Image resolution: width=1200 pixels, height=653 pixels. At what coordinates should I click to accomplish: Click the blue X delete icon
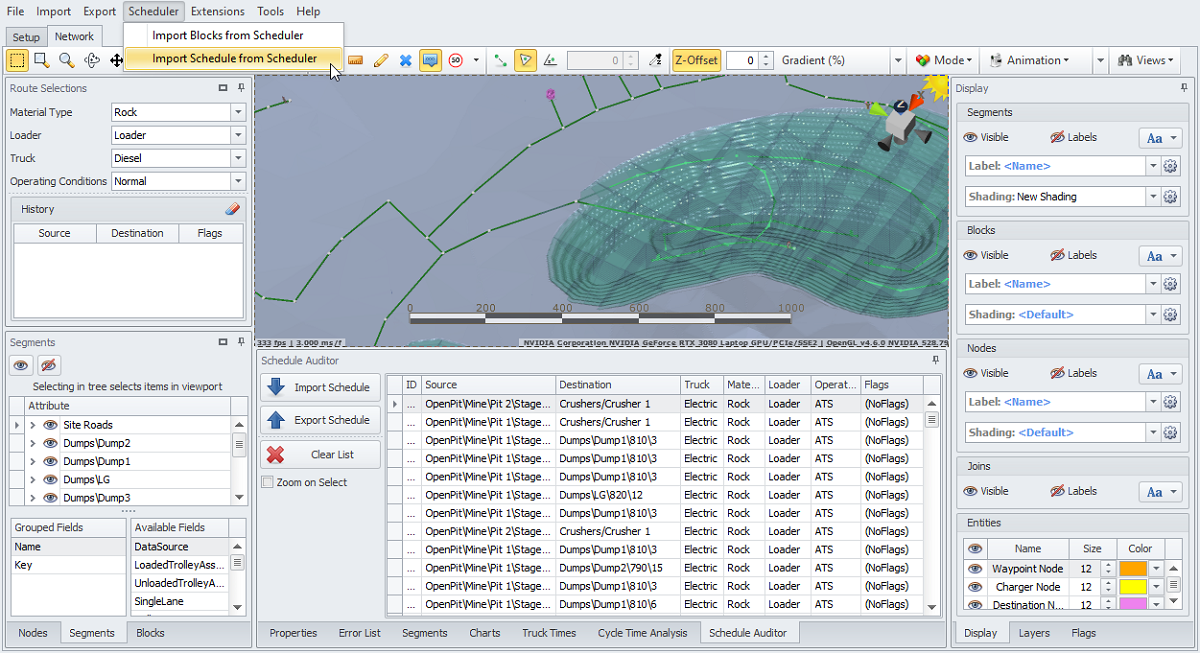tap(405, 60)
